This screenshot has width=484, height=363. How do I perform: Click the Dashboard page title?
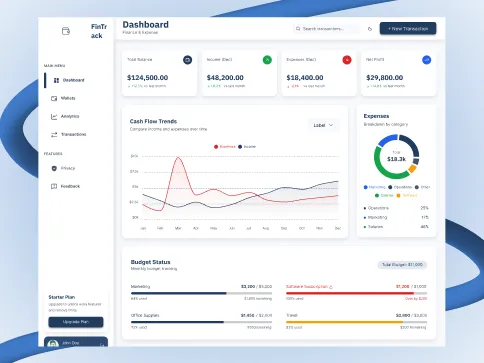146,25
